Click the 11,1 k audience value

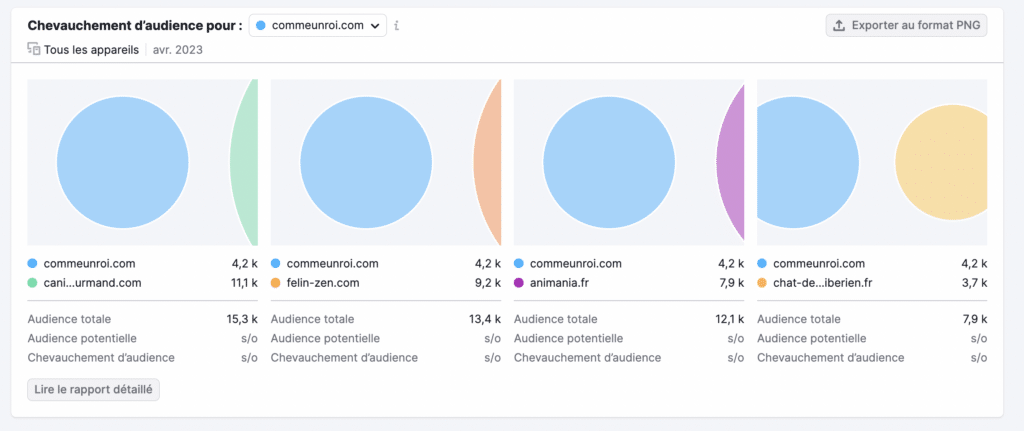point(244,283)
